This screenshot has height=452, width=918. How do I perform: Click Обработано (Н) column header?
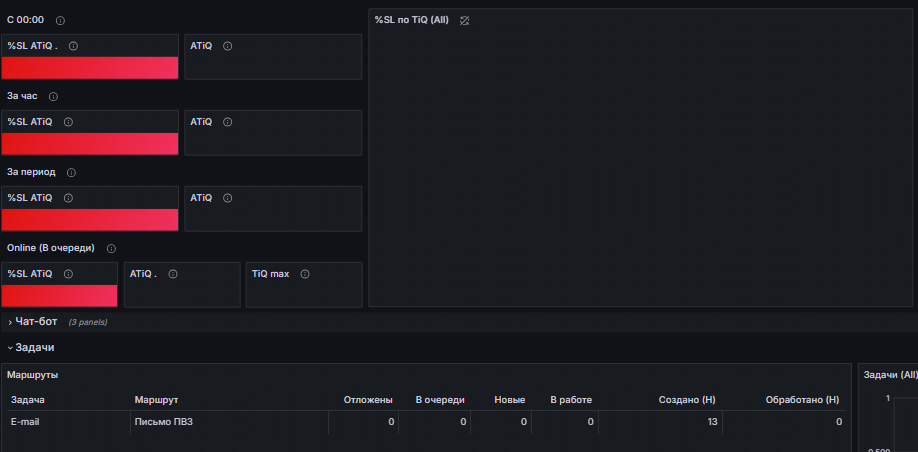pos(801,400)
